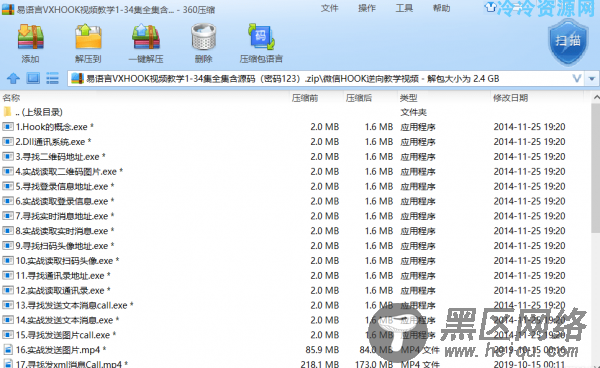Click the 添加 (Add) toolbar icon
Screen dimensions: 600x368
click(x=31, y=37)
